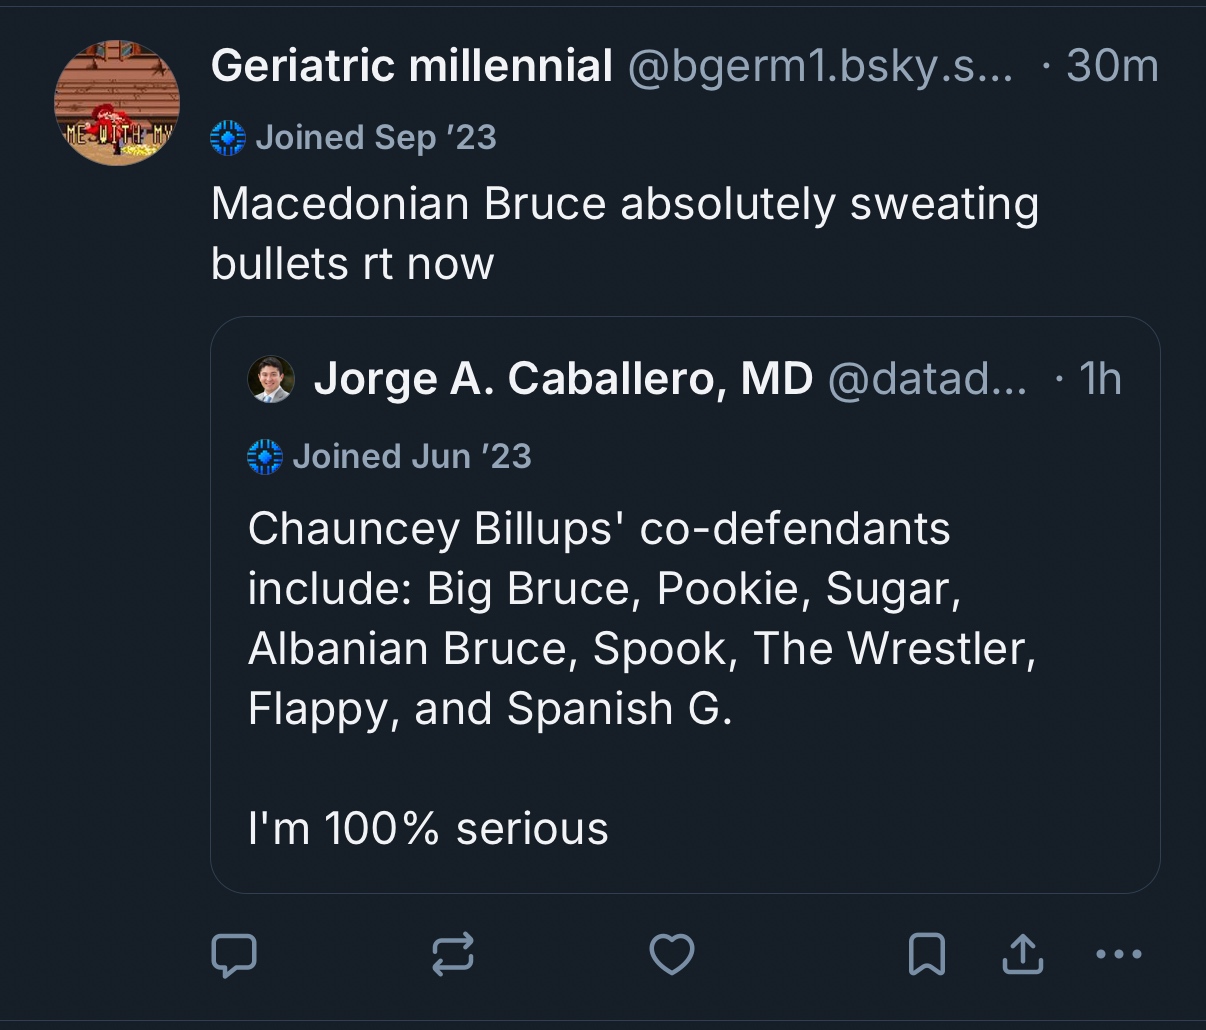Click the @bgerm1.bsky.s... handle
The image size is (1206, 1030).
click(x=820, y=67)
